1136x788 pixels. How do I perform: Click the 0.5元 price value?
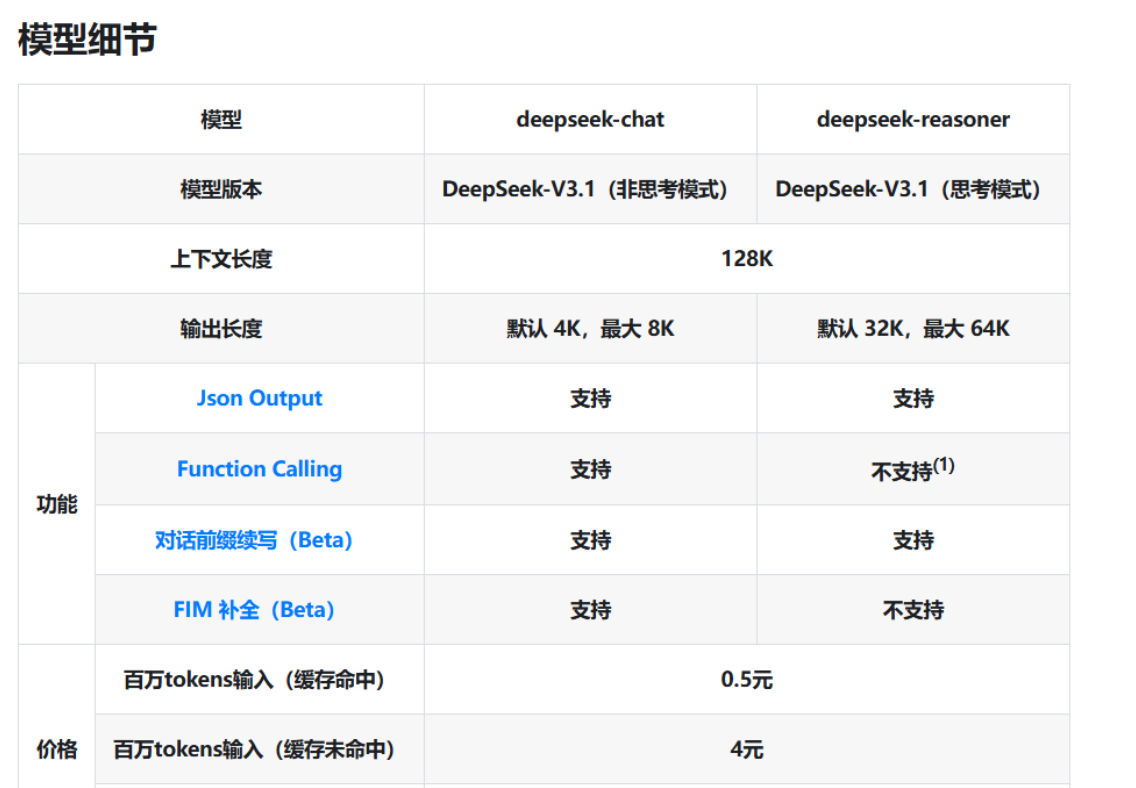point(747,680)
